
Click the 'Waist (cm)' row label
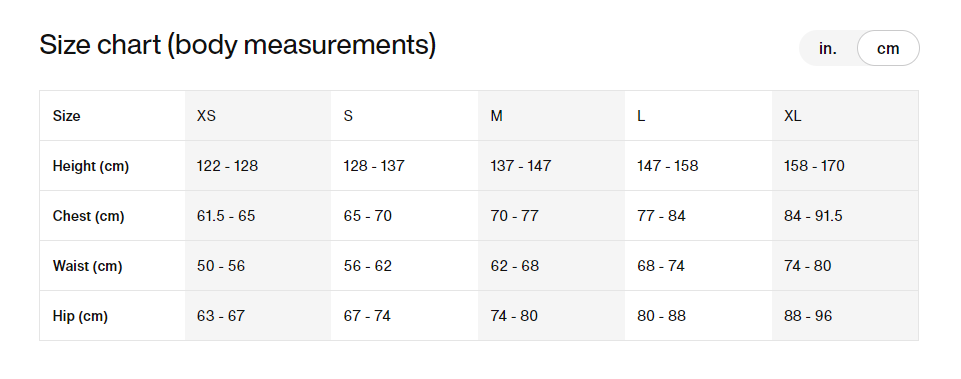pos(88,266)
